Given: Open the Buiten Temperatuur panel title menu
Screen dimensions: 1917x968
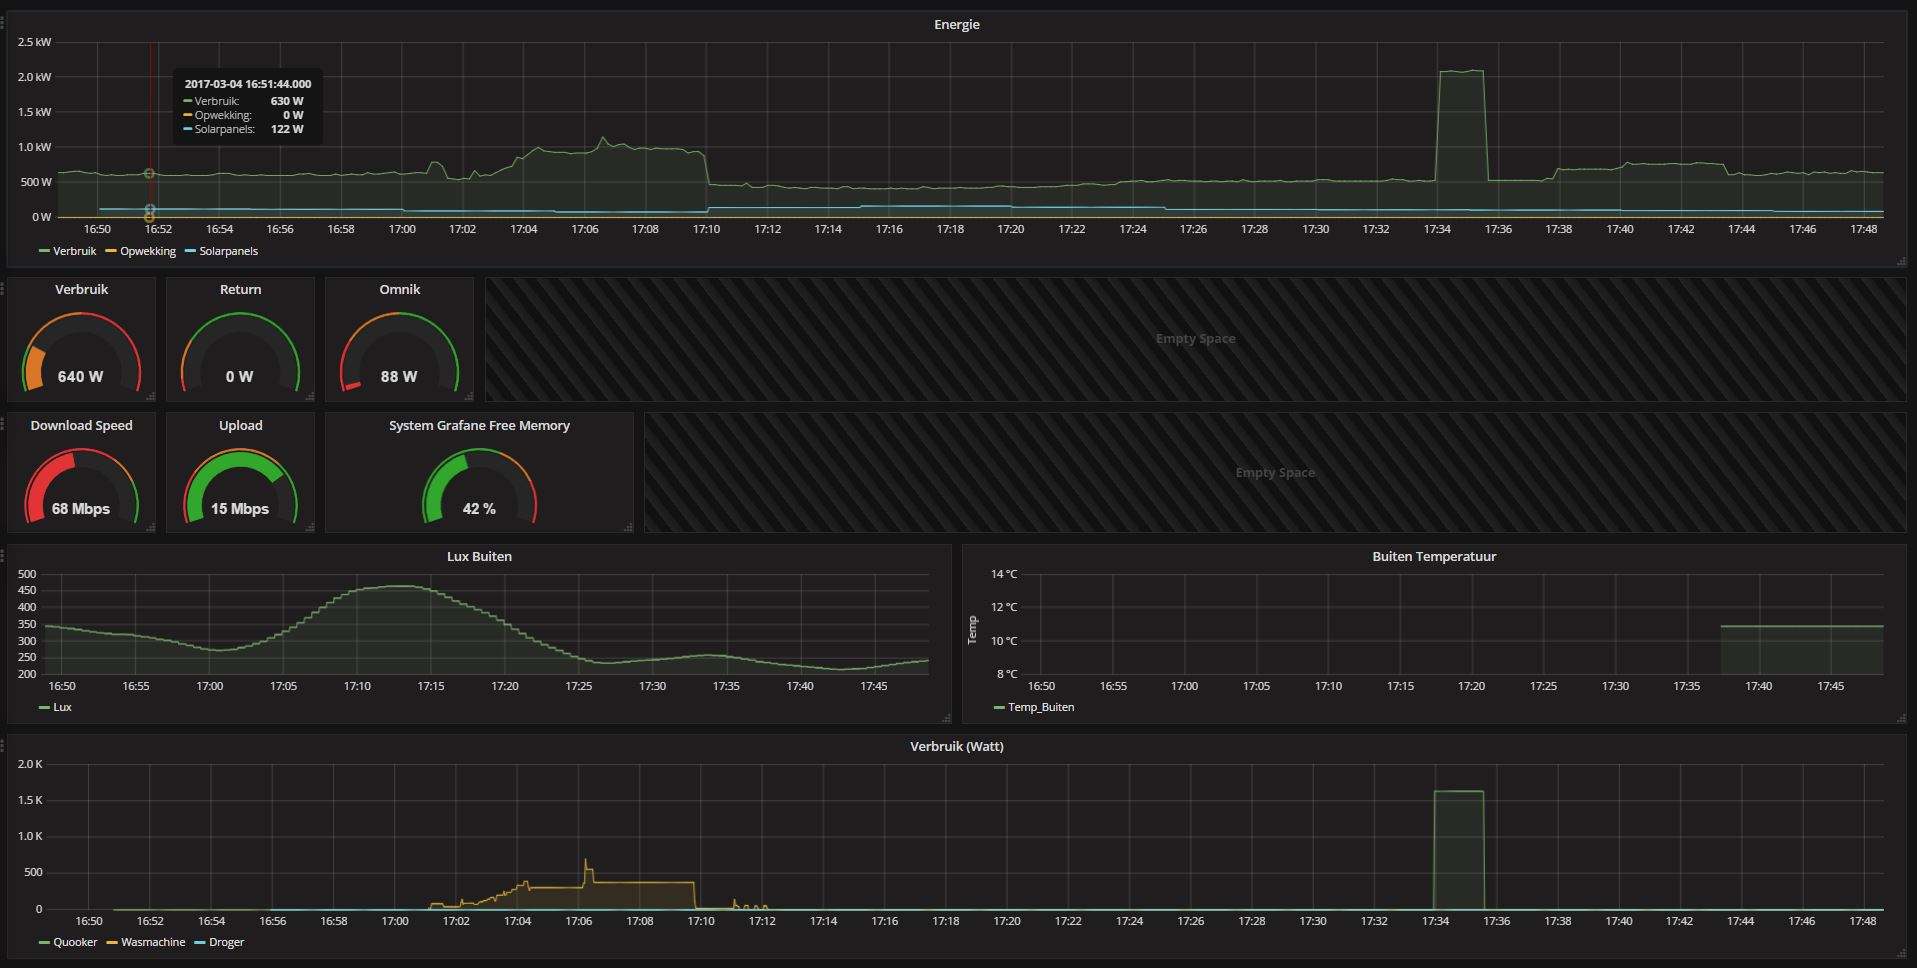Looking at the screenshot, I should tap(1434, 556).
